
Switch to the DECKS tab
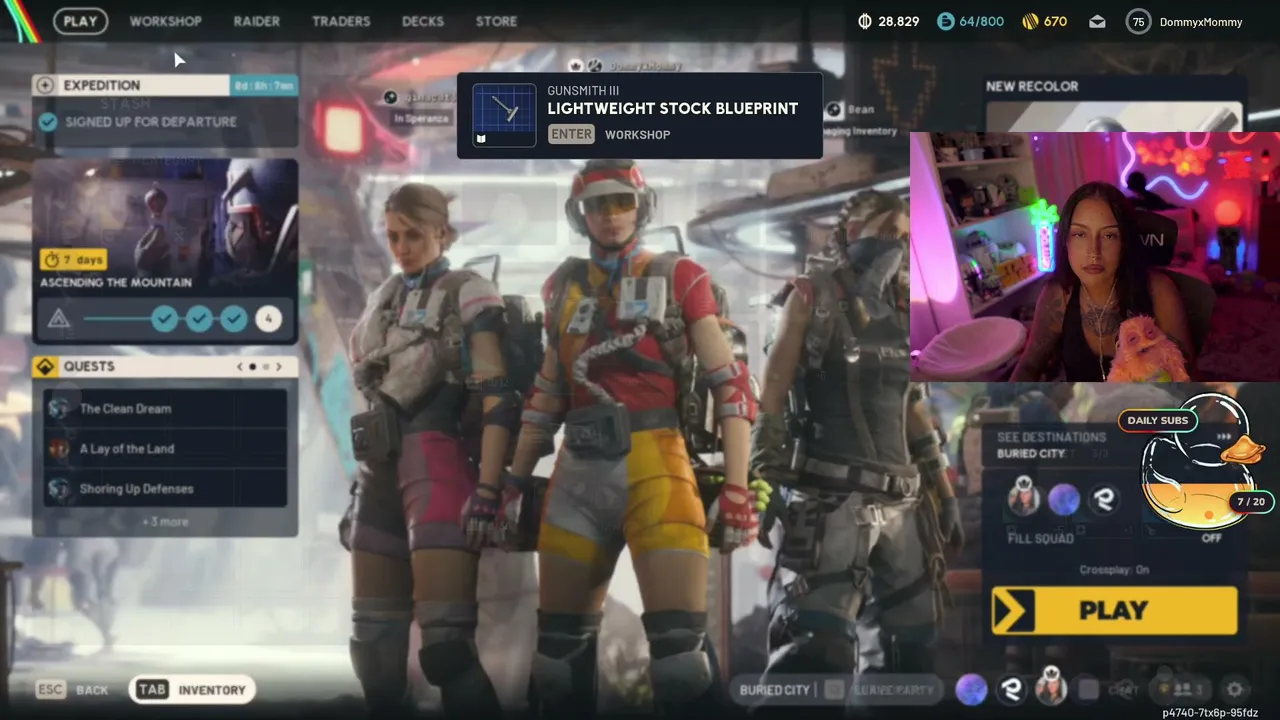(x=423, y=21)
